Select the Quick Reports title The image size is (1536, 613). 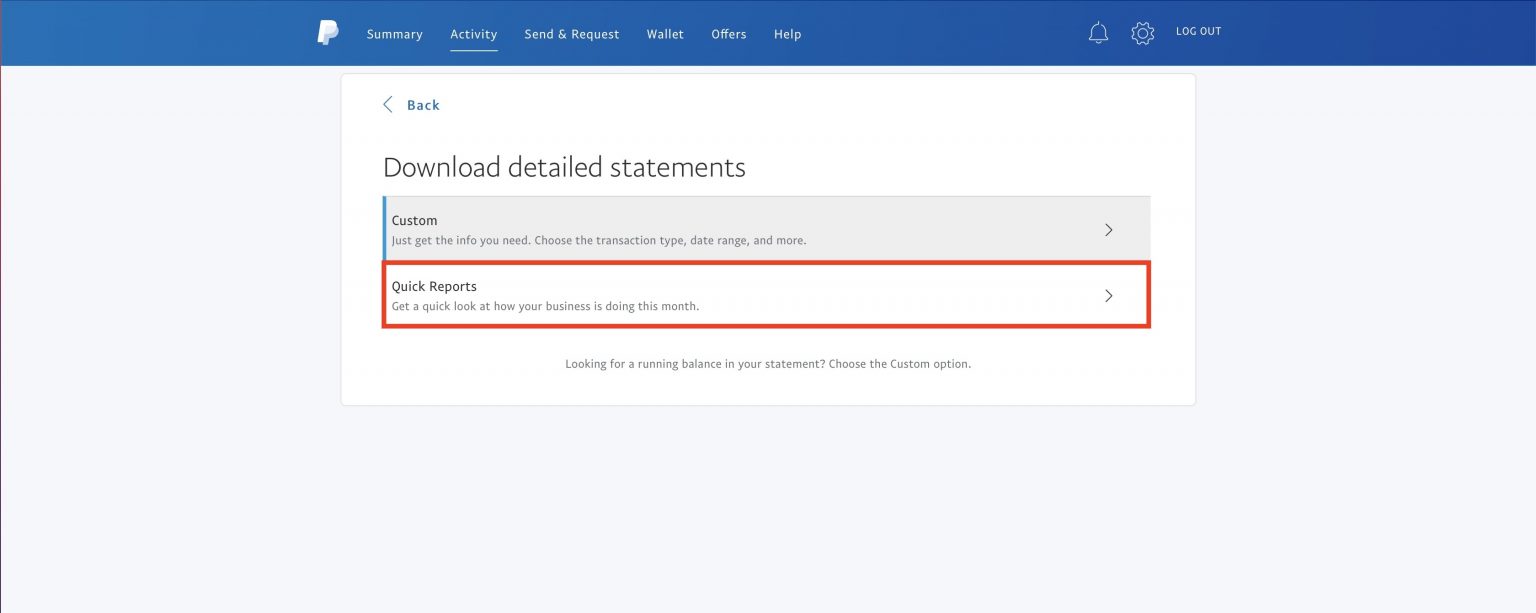pos(434,286)
